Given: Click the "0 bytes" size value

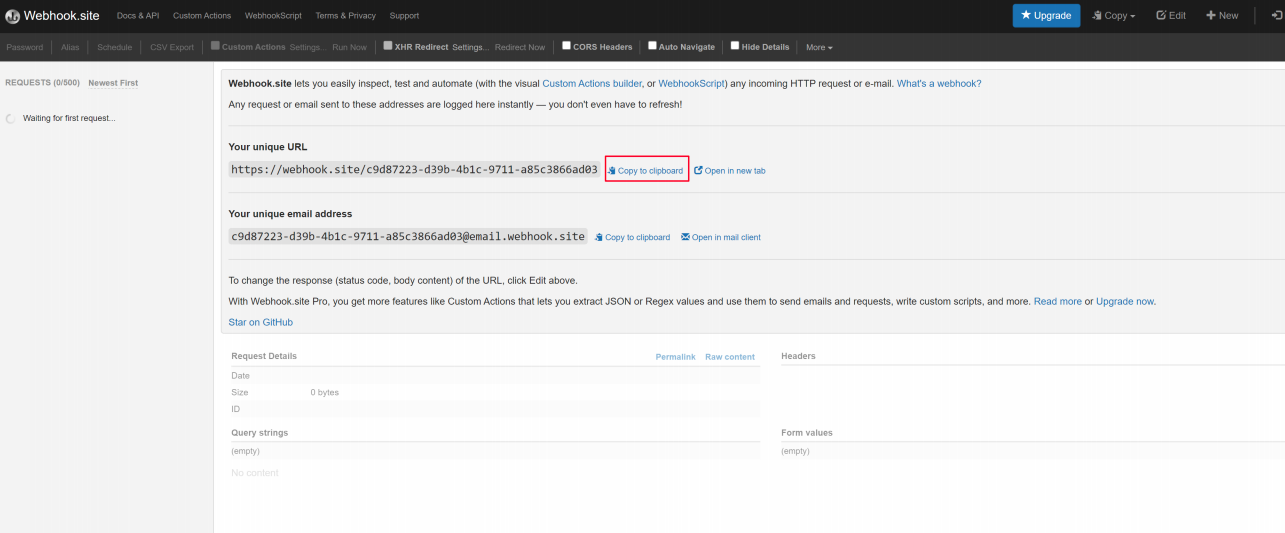Looking at the screenshot, I should 324,393.
